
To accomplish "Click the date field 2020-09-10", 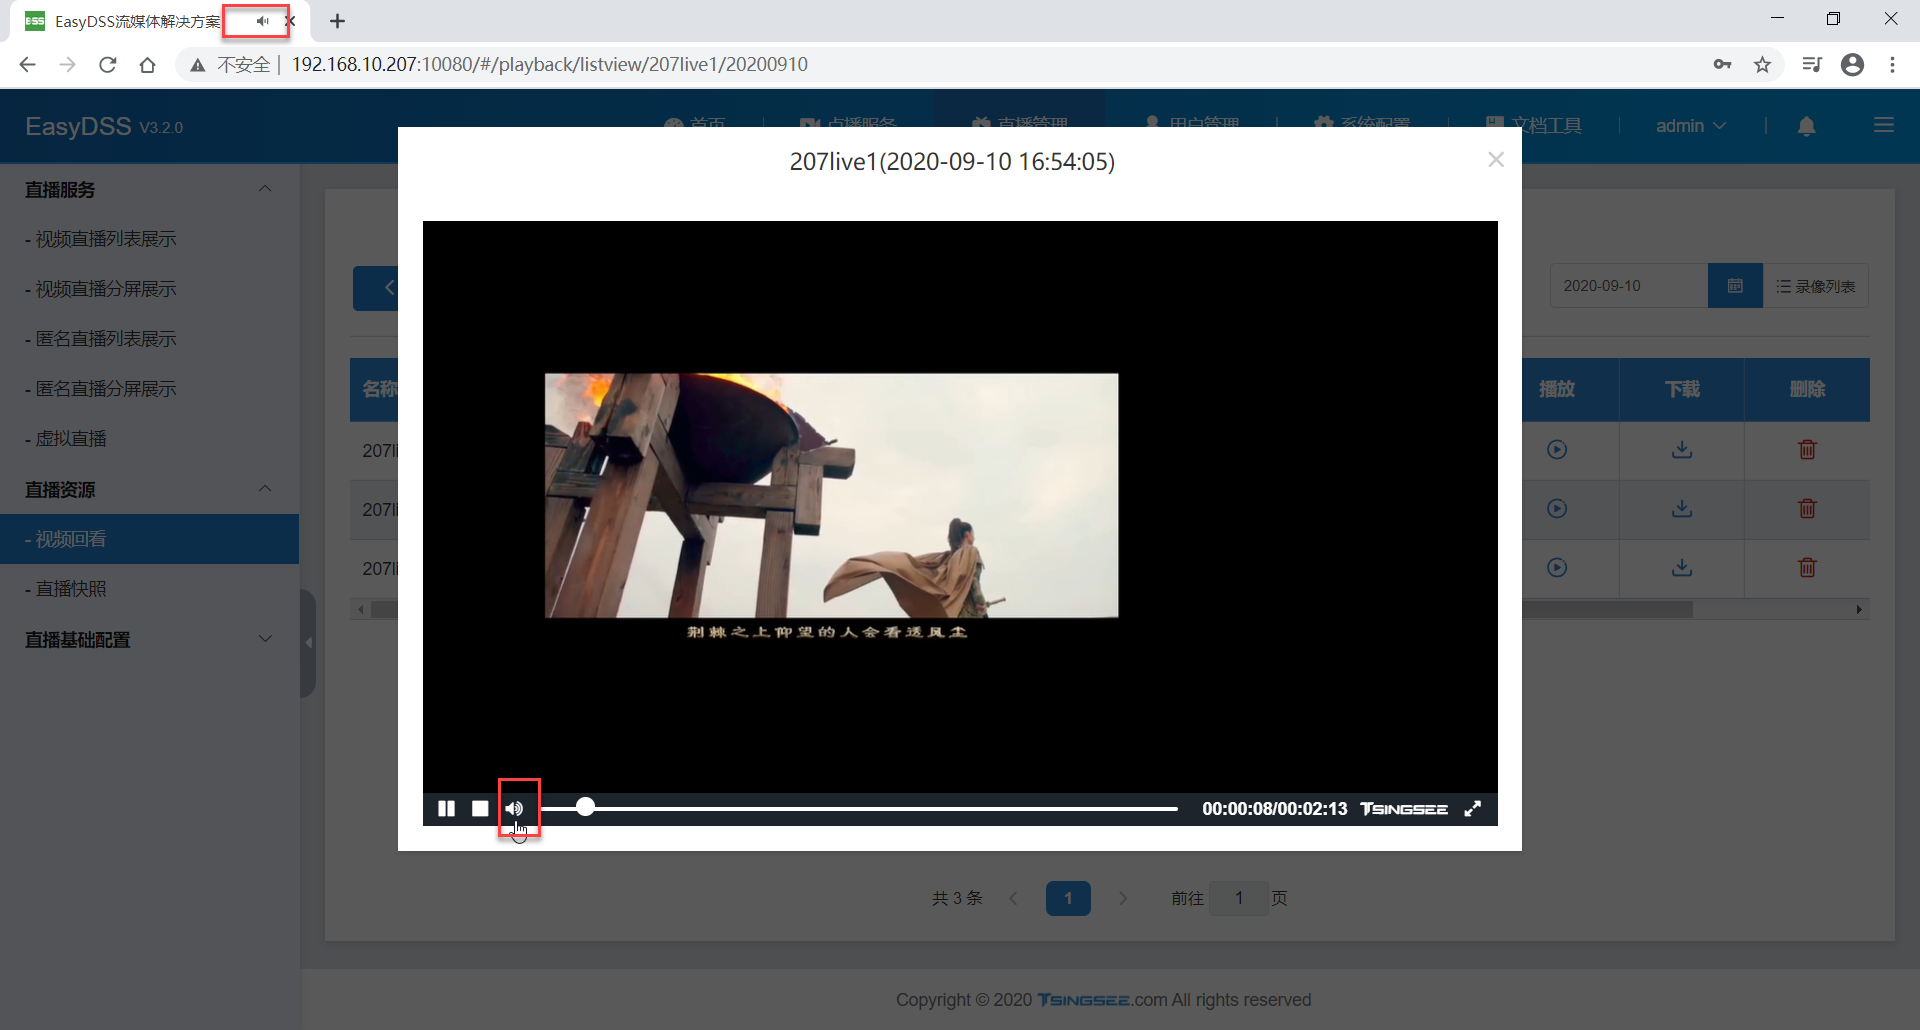I will click(x=1628, y=286).
